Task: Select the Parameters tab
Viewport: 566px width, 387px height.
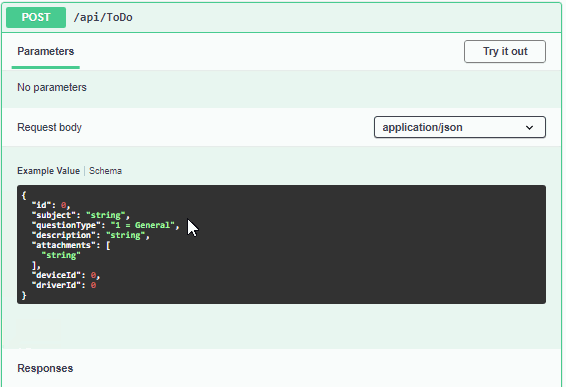Action: pyautogui.click(x=45, y=51)
